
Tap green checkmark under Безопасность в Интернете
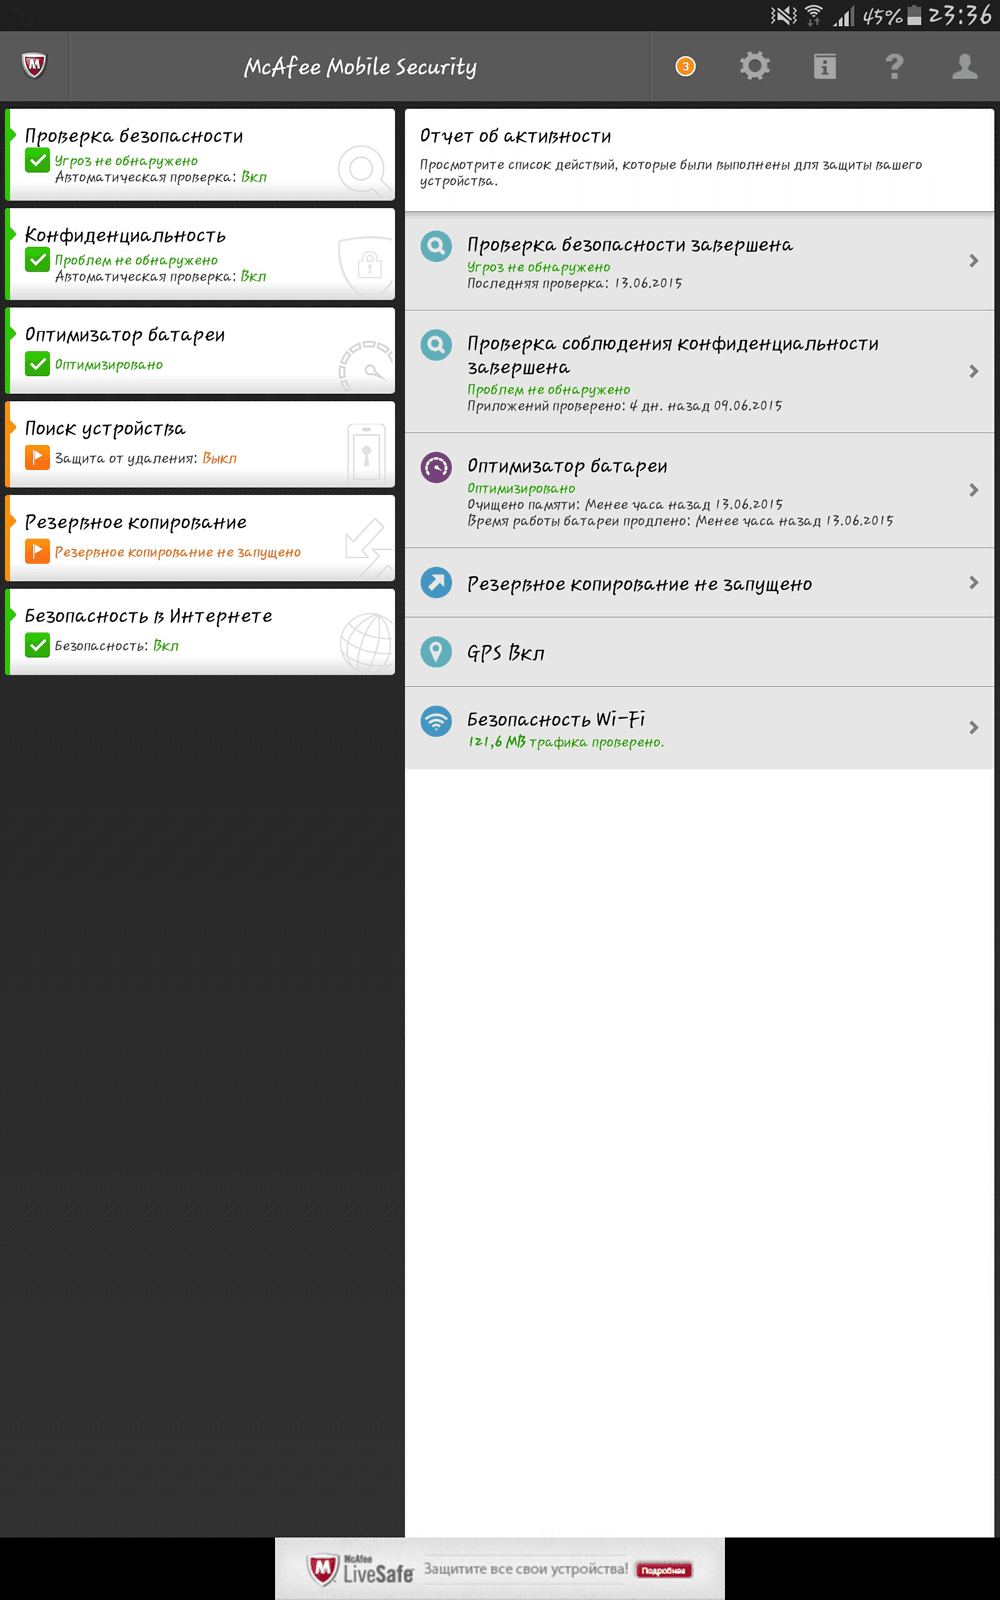point(37,645)
